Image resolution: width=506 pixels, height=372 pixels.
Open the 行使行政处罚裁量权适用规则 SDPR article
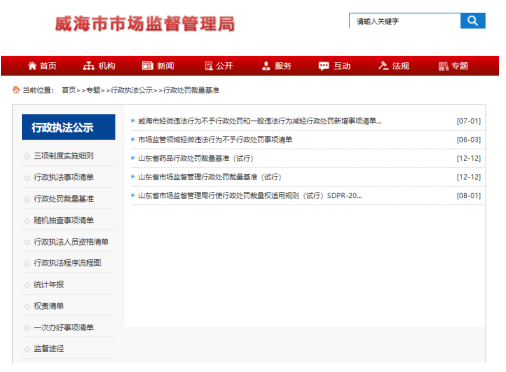point(250,196)
